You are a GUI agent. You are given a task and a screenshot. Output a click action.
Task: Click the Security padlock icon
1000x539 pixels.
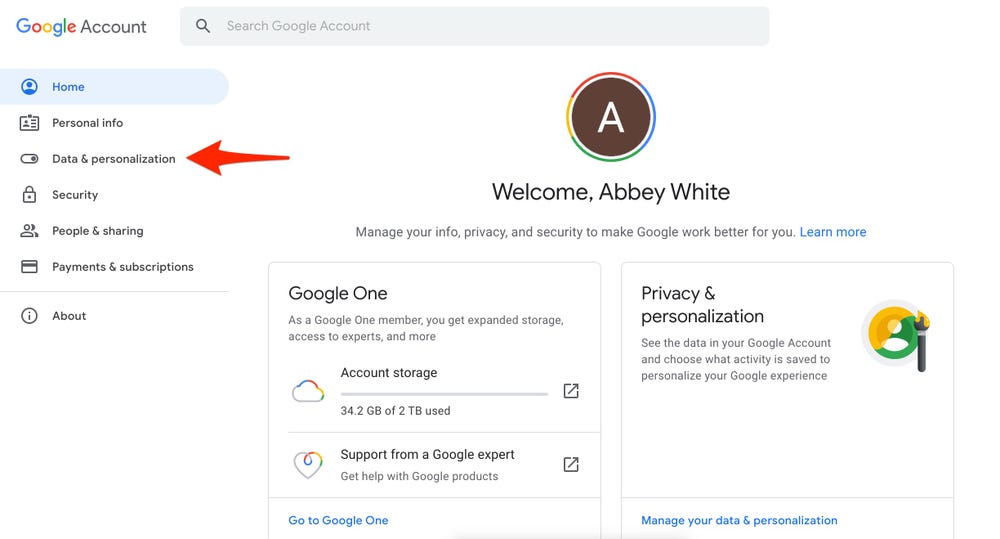(30, 195)
